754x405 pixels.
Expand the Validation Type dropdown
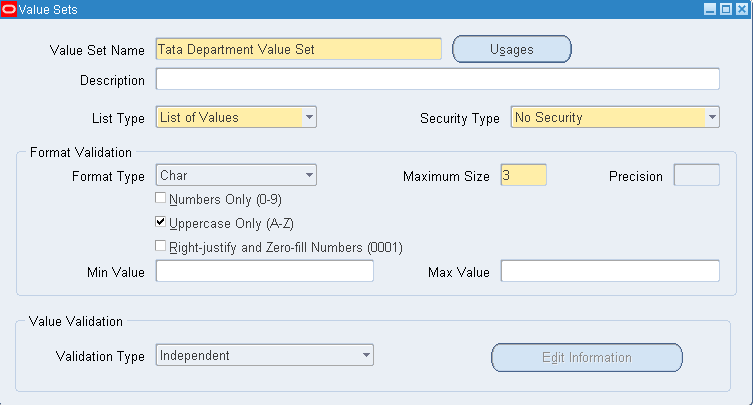pyautogui.click(x=366, y=355)
